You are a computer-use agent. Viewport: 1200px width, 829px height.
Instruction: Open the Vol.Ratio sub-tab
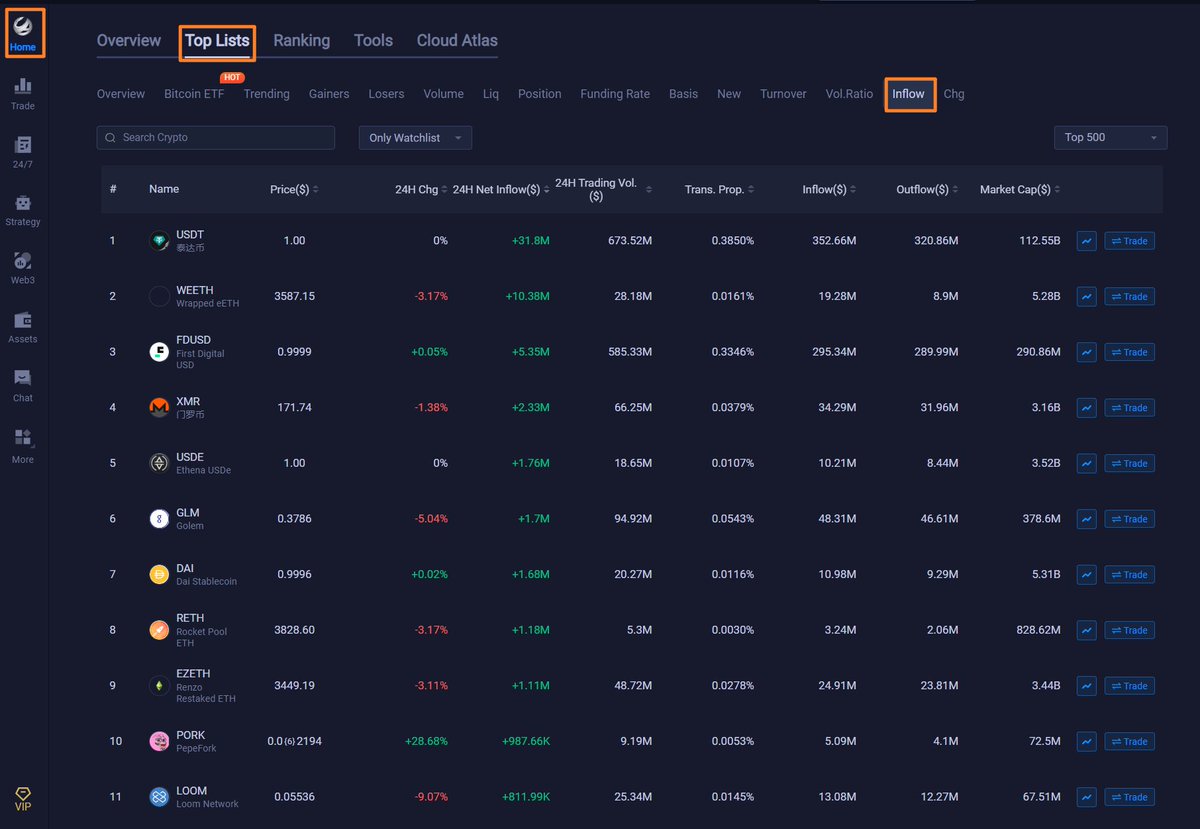point(849,94)
